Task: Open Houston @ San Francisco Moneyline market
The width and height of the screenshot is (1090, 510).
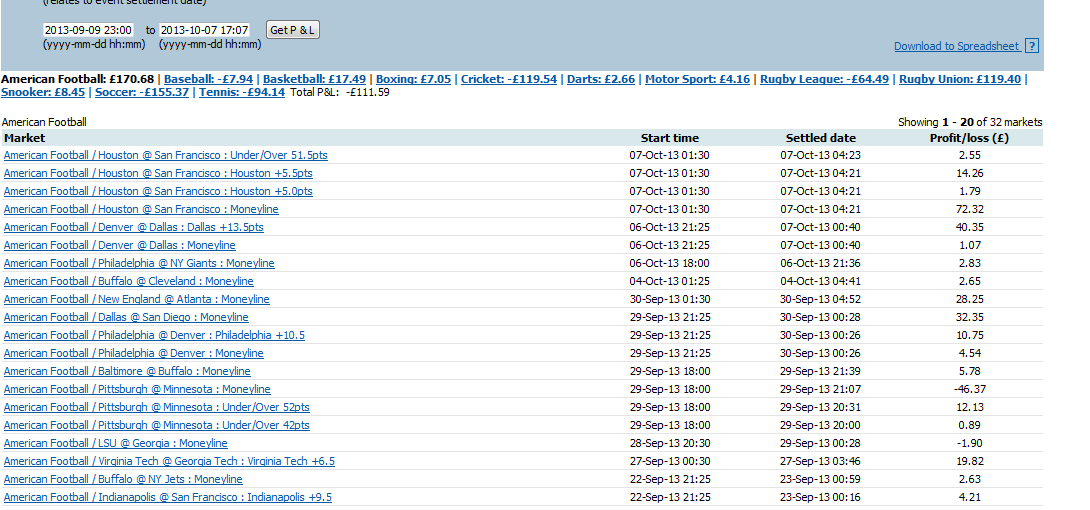Action: pos(141,209)
